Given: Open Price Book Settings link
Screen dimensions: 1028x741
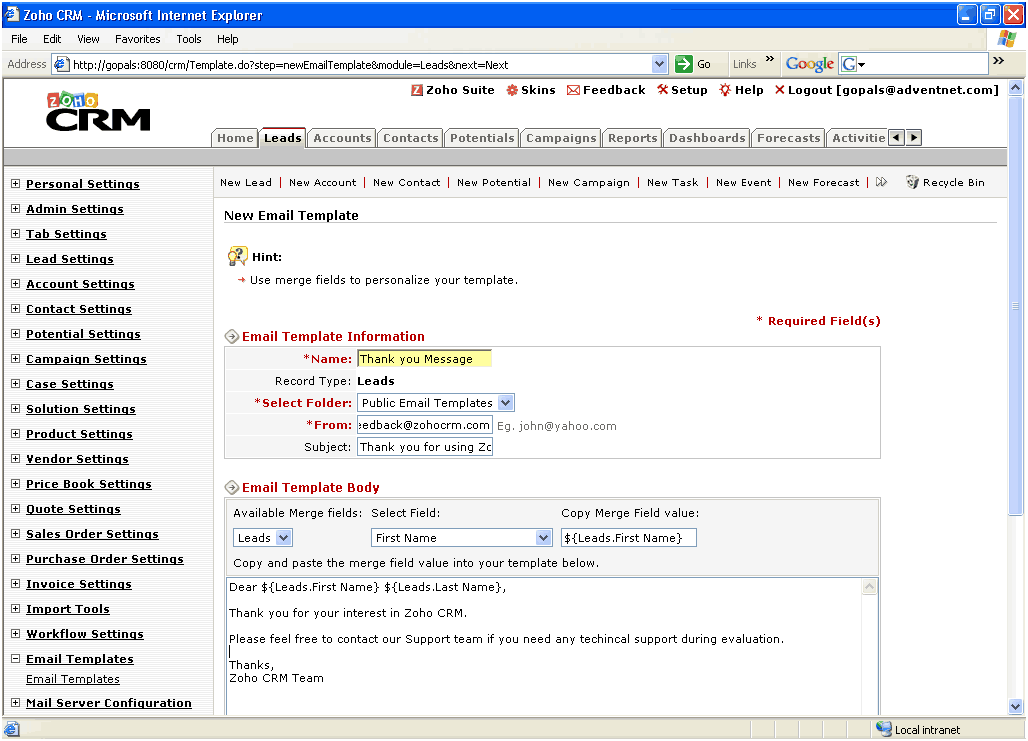Looking at the screenshot, I should tap(89, 484).
